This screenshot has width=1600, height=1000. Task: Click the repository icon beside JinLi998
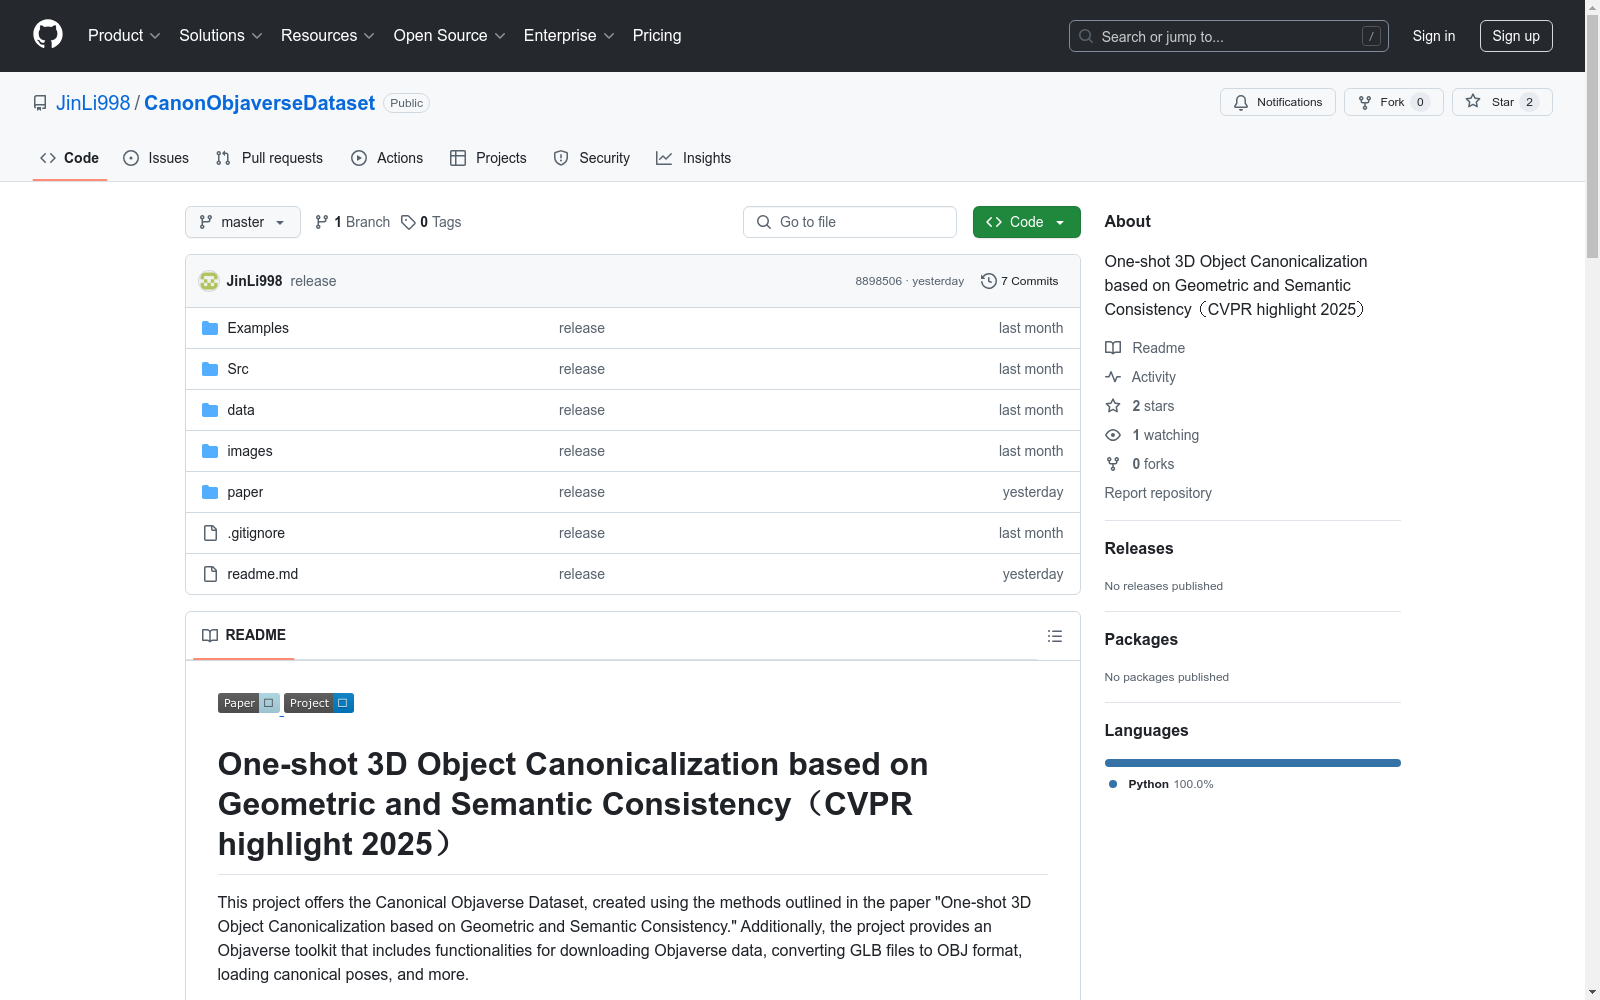(40, 103)
